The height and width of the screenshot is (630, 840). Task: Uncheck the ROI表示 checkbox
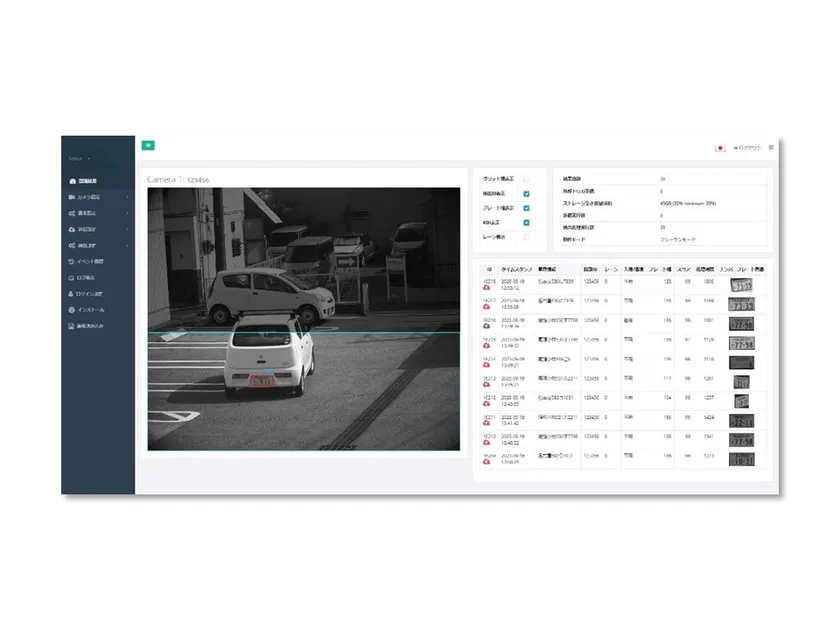(527, 222)
